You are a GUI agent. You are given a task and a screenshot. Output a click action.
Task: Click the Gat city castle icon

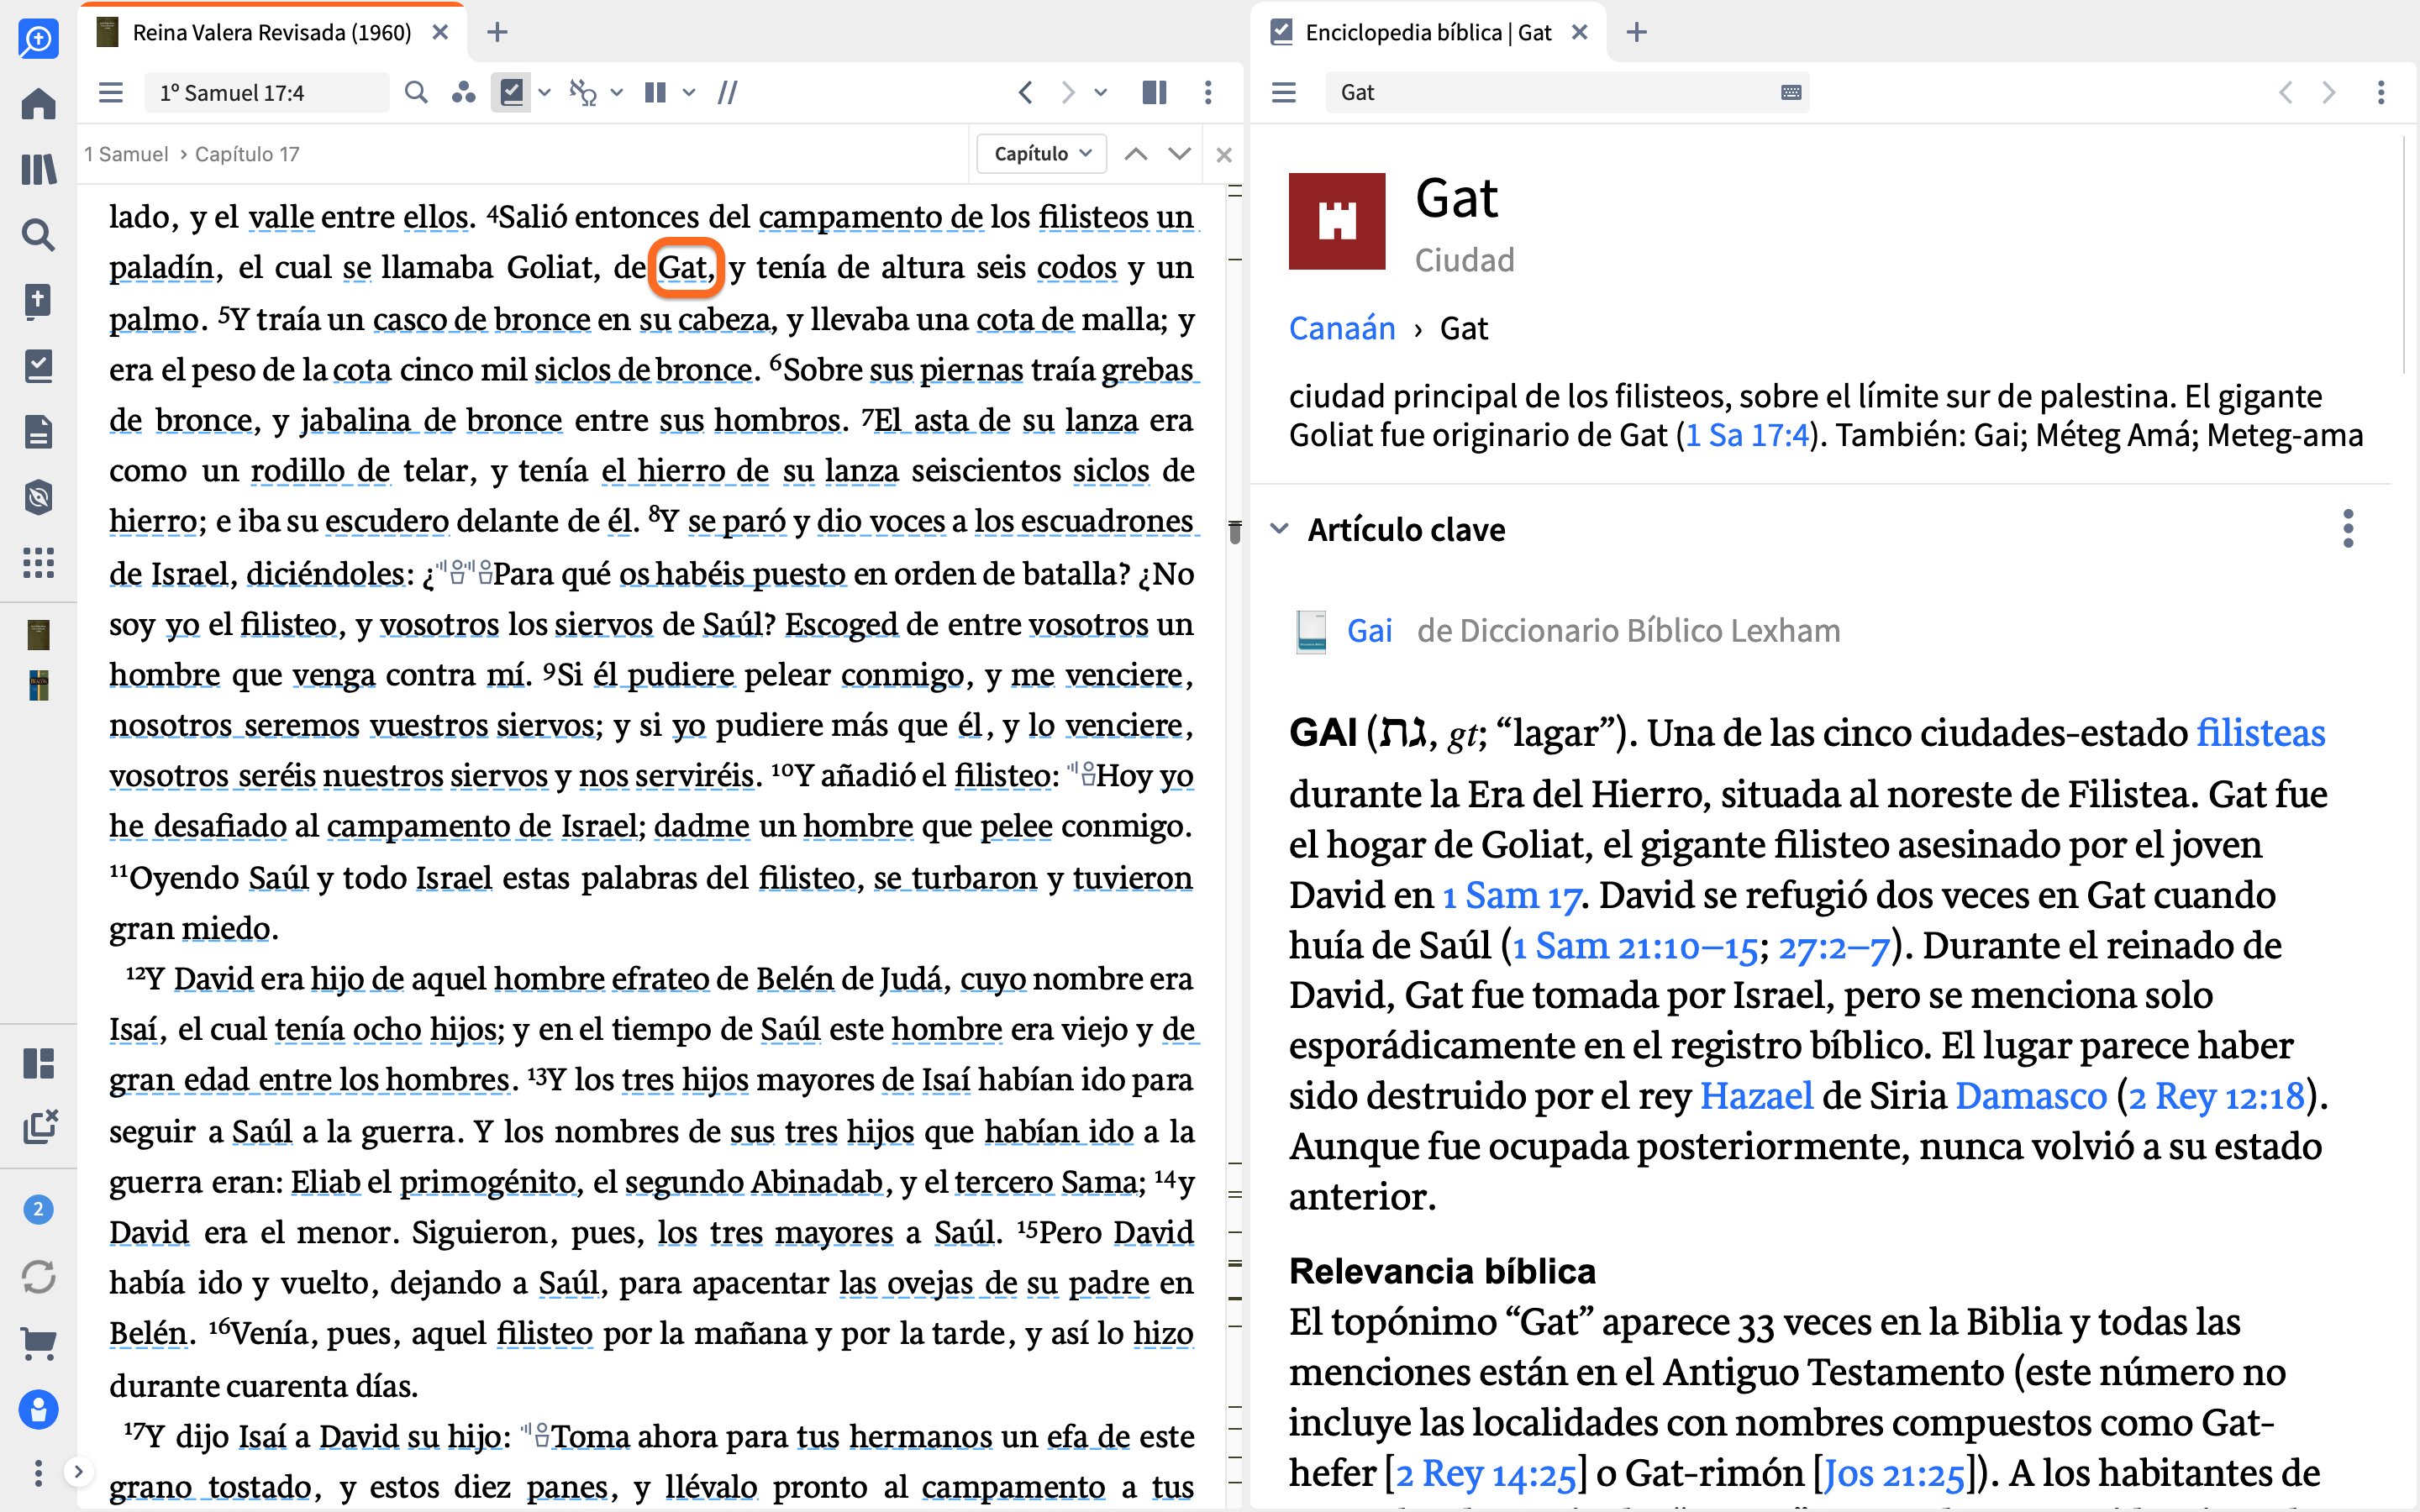click(1337, 221)
